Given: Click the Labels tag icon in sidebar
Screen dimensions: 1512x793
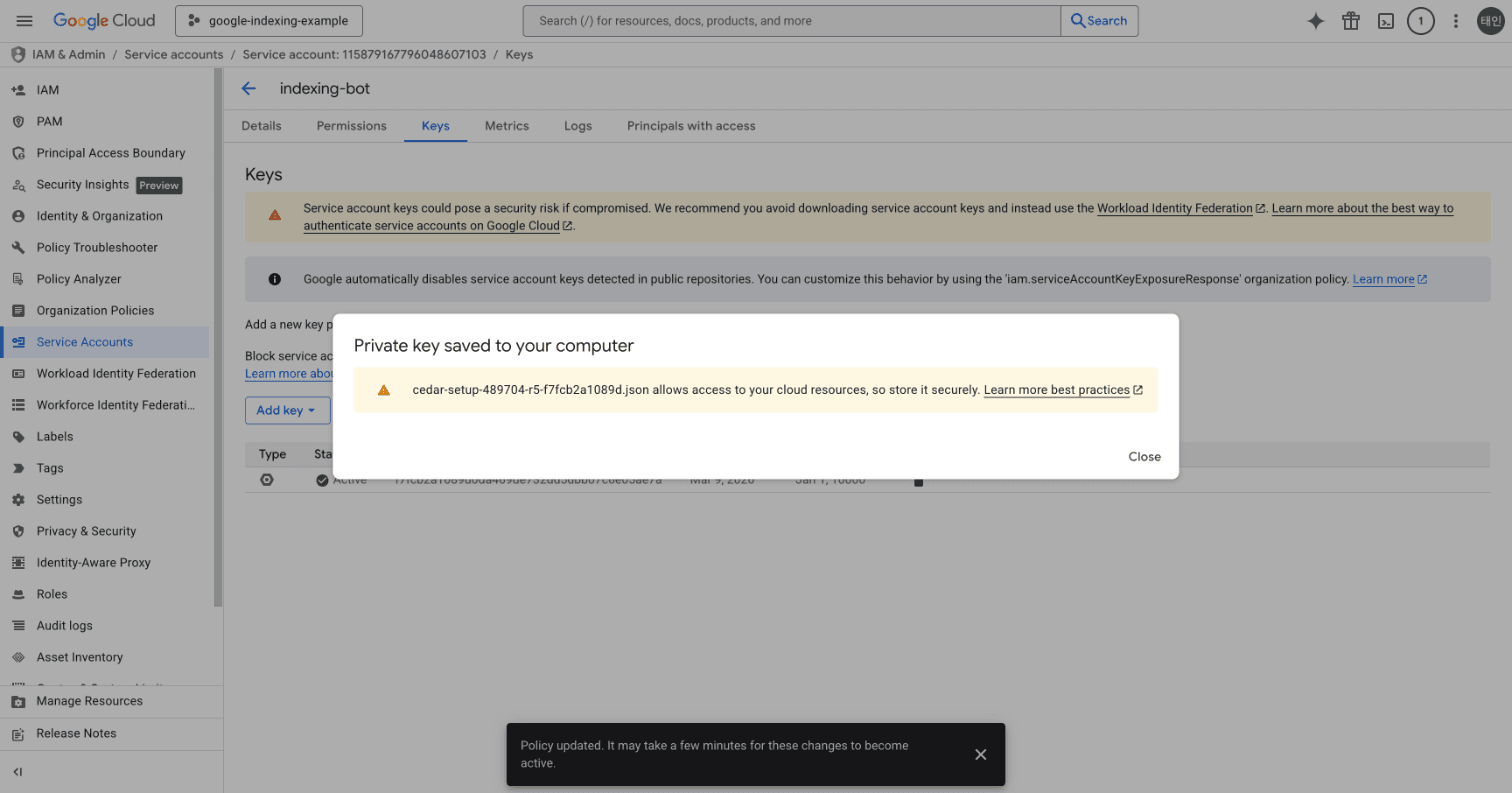Looking at the screenshot, I should [x=18, y=437].
